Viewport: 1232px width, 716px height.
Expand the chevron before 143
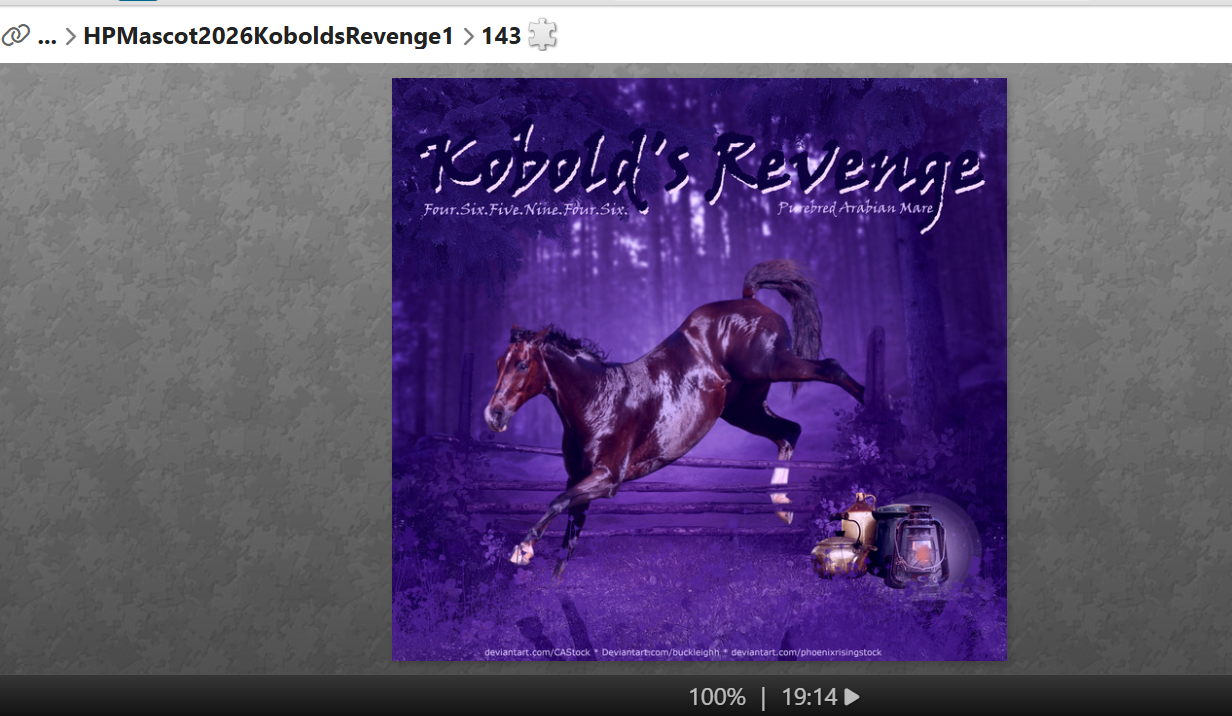pyautogui.click(x=468, y=37)
